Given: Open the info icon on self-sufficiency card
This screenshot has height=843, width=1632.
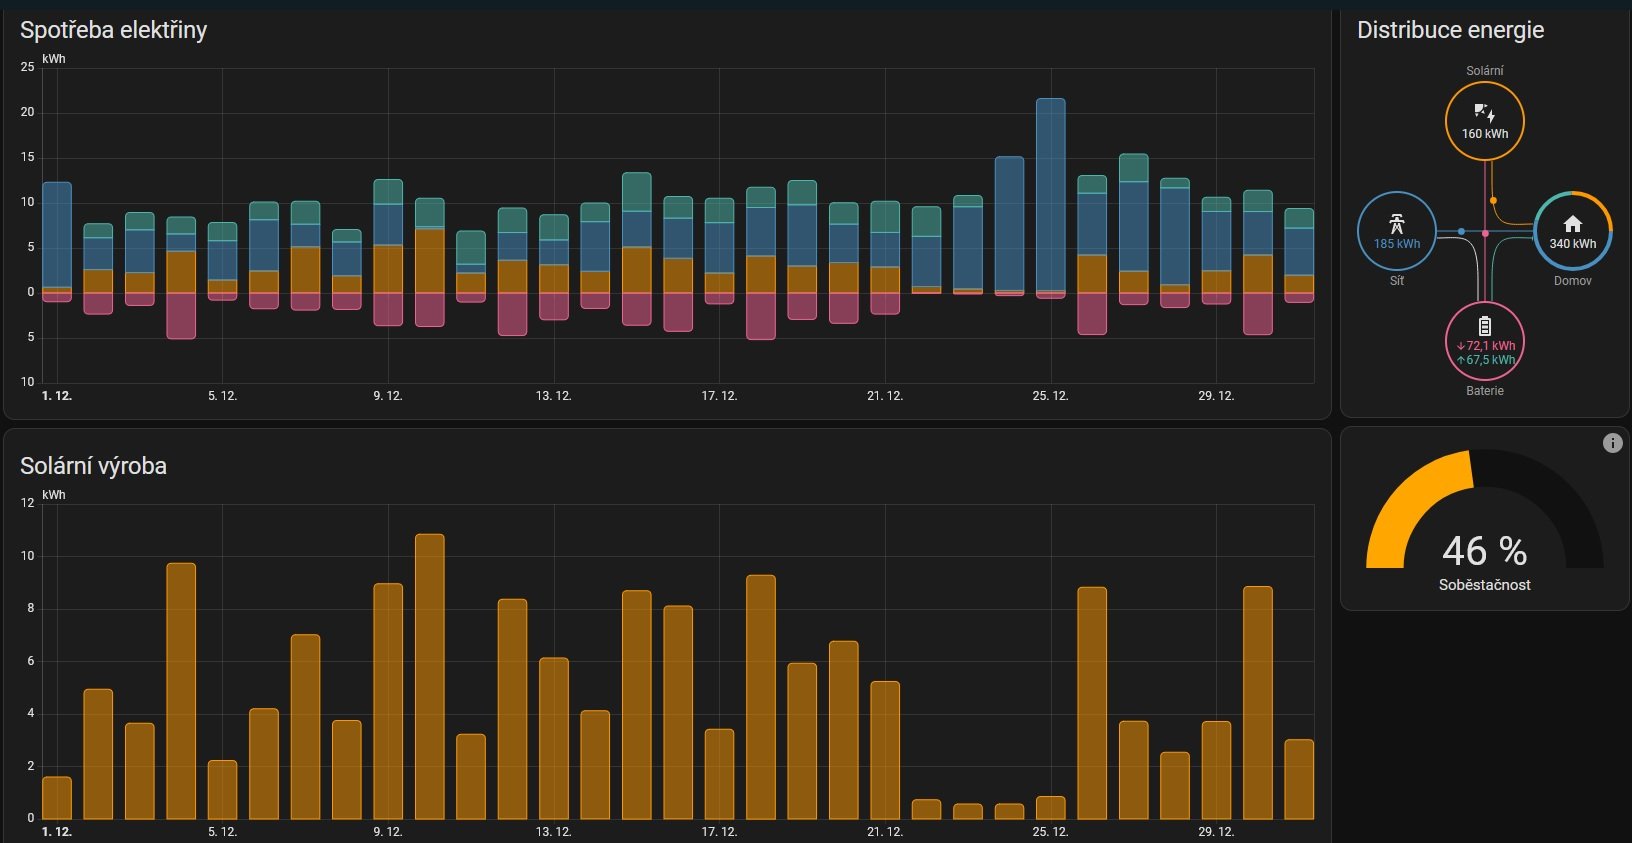Looking at the screenshot, I should click(x=1612, y=443).
